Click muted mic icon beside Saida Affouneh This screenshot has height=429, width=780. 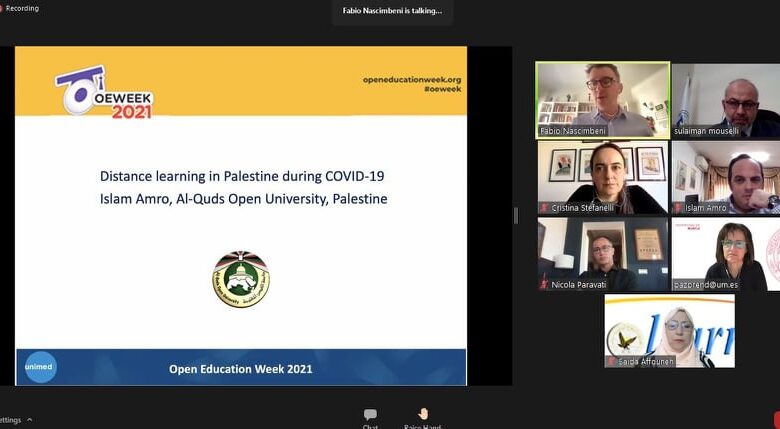(x=611, y=361)
